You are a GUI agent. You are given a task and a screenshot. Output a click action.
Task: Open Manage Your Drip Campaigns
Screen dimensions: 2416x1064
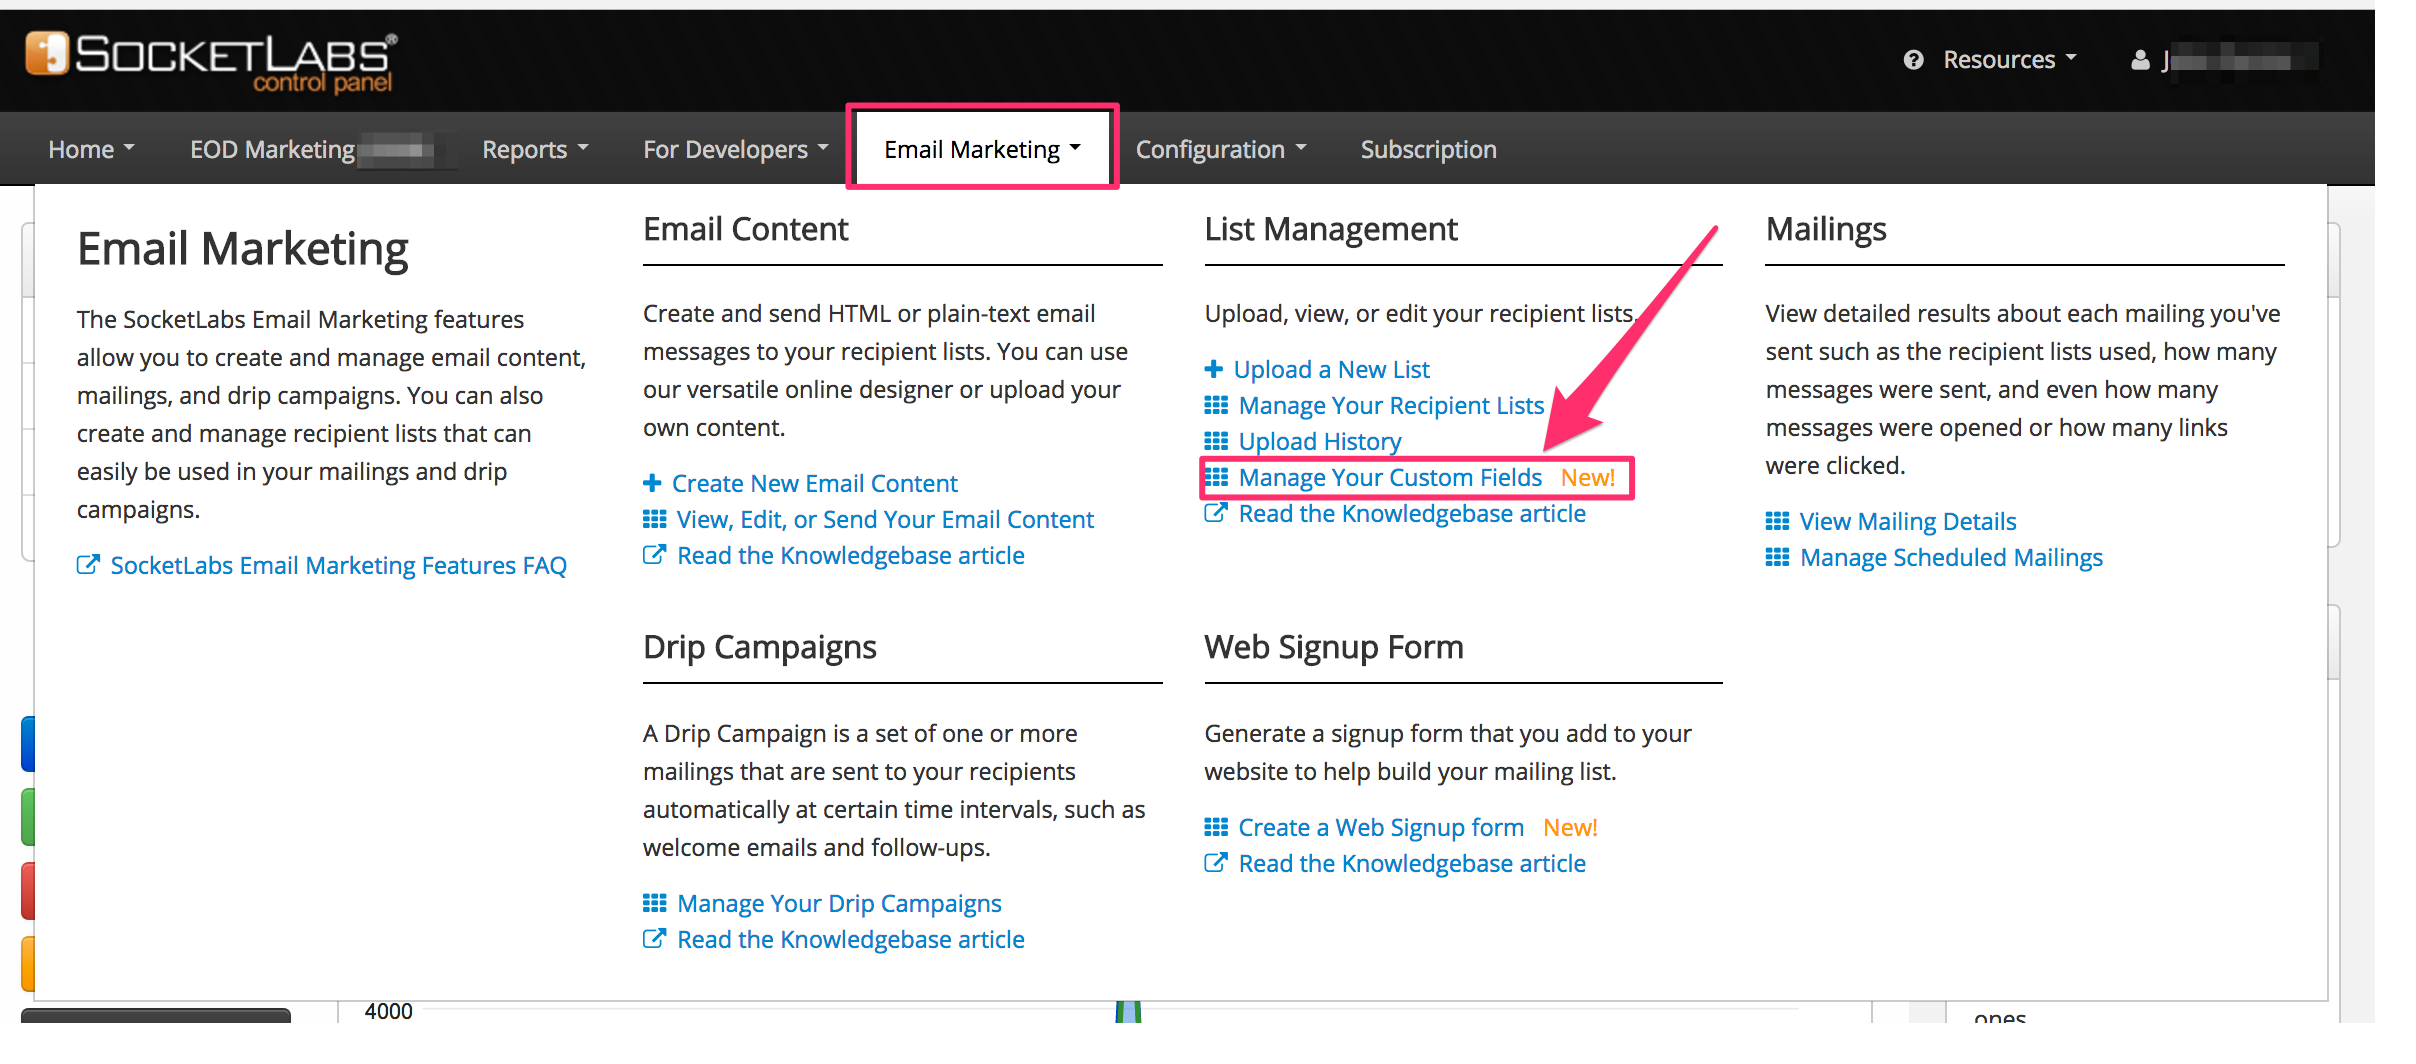click(x=839, y=903)
